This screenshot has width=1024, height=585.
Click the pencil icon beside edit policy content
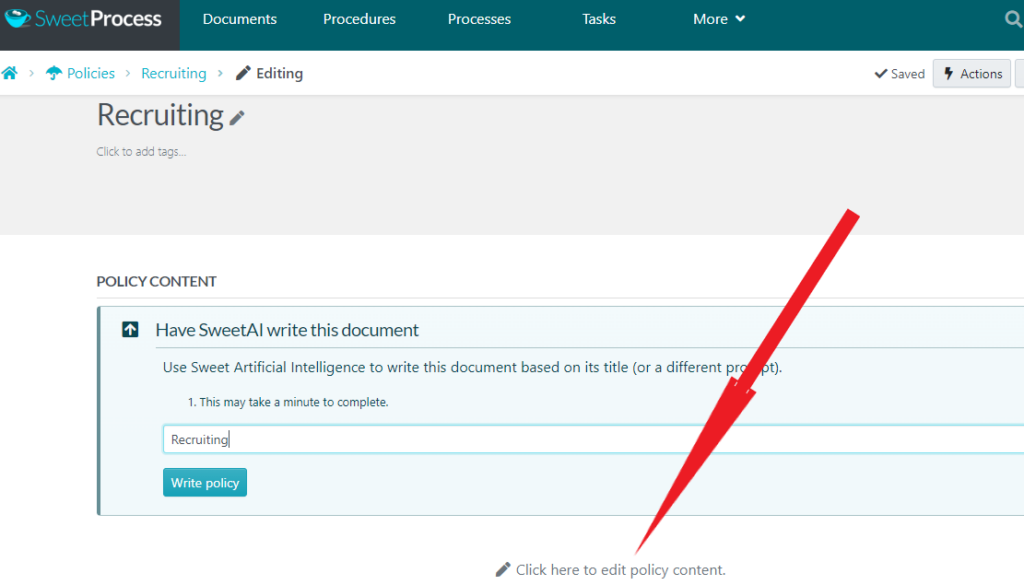coord(503,568)
